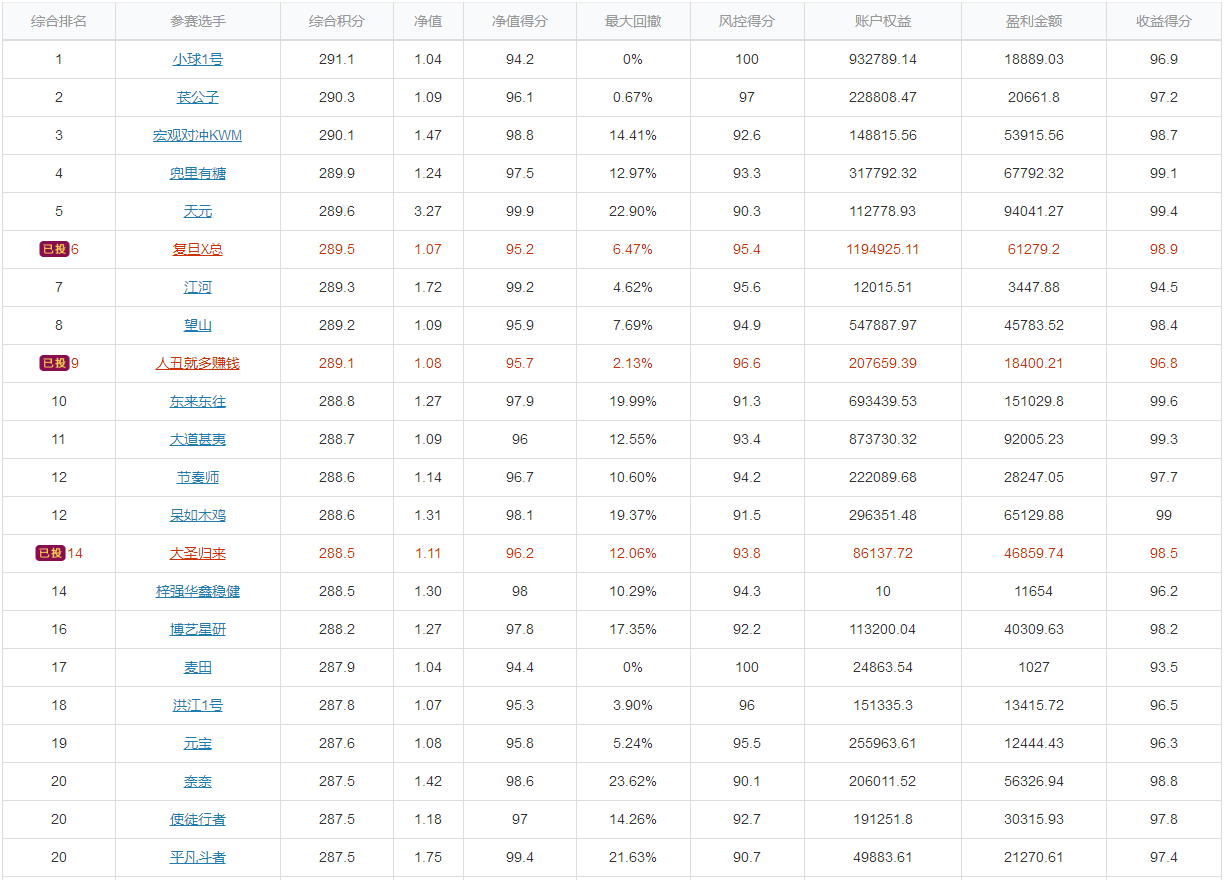Open contestant link 天元
Screen dimensions: 1227x880
point(197,211)
